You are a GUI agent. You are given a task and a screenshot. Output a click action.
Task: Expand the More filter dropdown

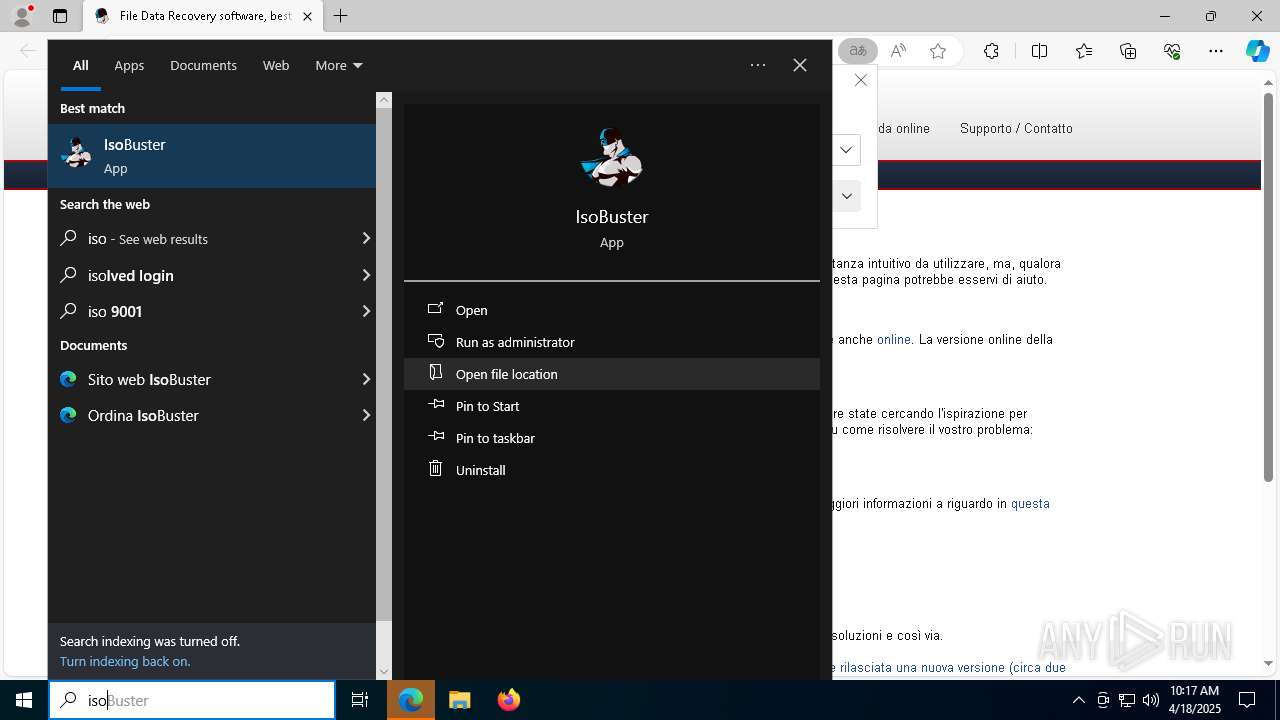(338, 65)
